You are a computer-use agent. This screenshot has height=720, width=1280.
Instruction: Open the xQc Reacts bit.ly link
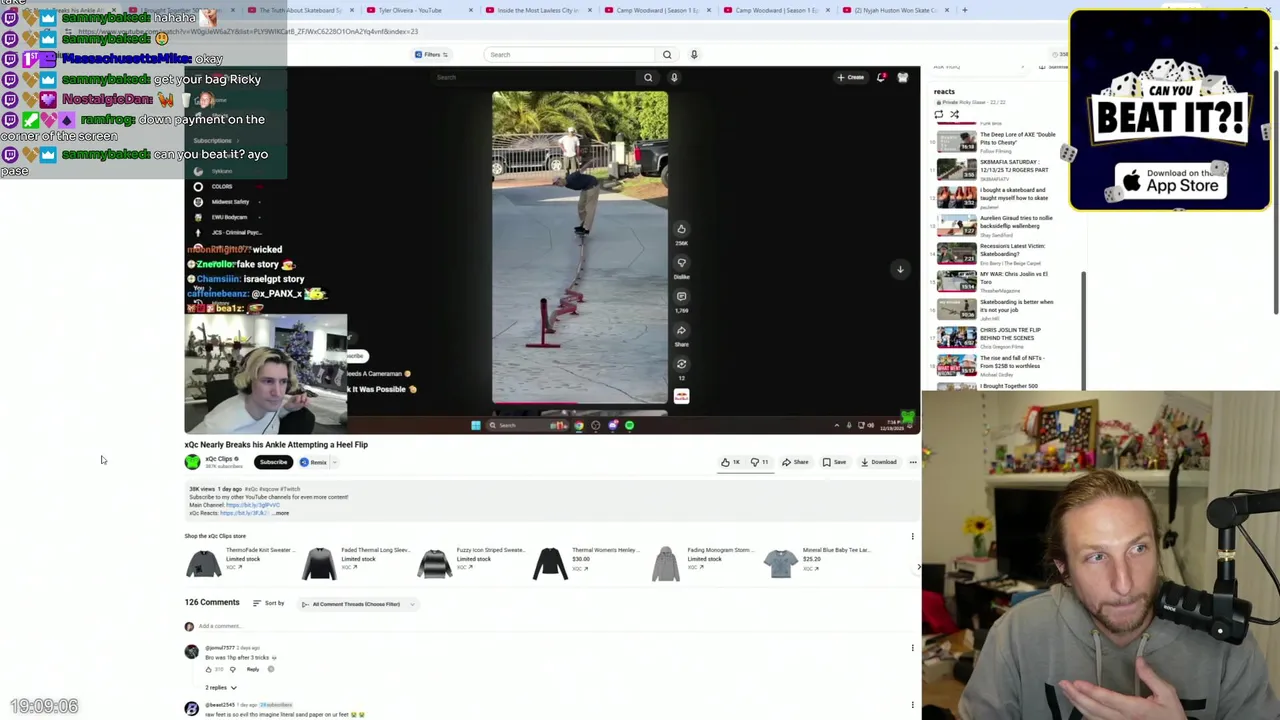pos(244,513)
